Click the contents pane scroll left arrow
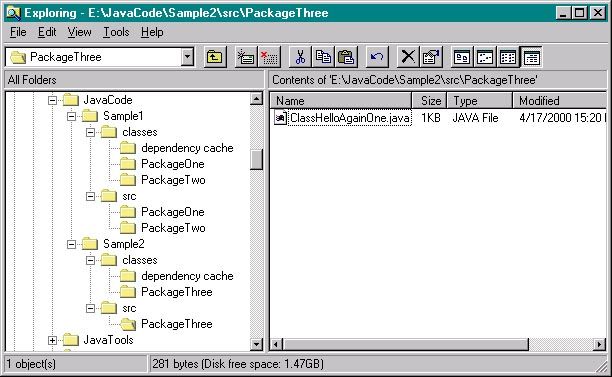Image resolution: width=612 pixels, height=377 pixels. (x=276, y=345)
